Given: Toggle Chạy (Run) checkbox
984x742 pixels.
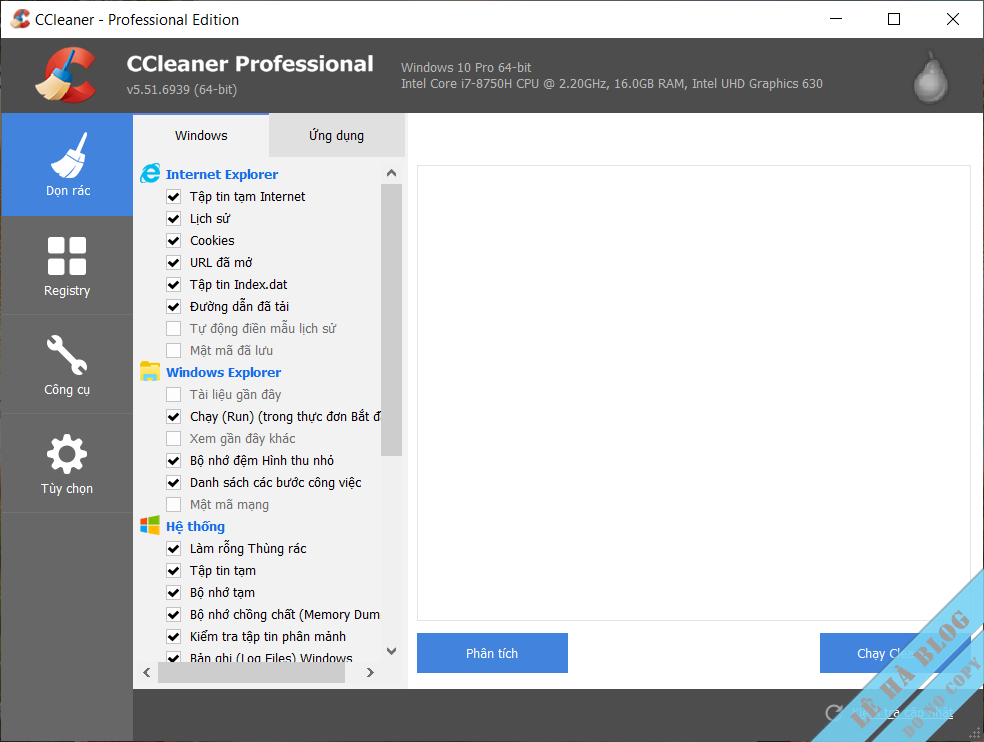Looking at the screenshot, I should tap(174, 416).
